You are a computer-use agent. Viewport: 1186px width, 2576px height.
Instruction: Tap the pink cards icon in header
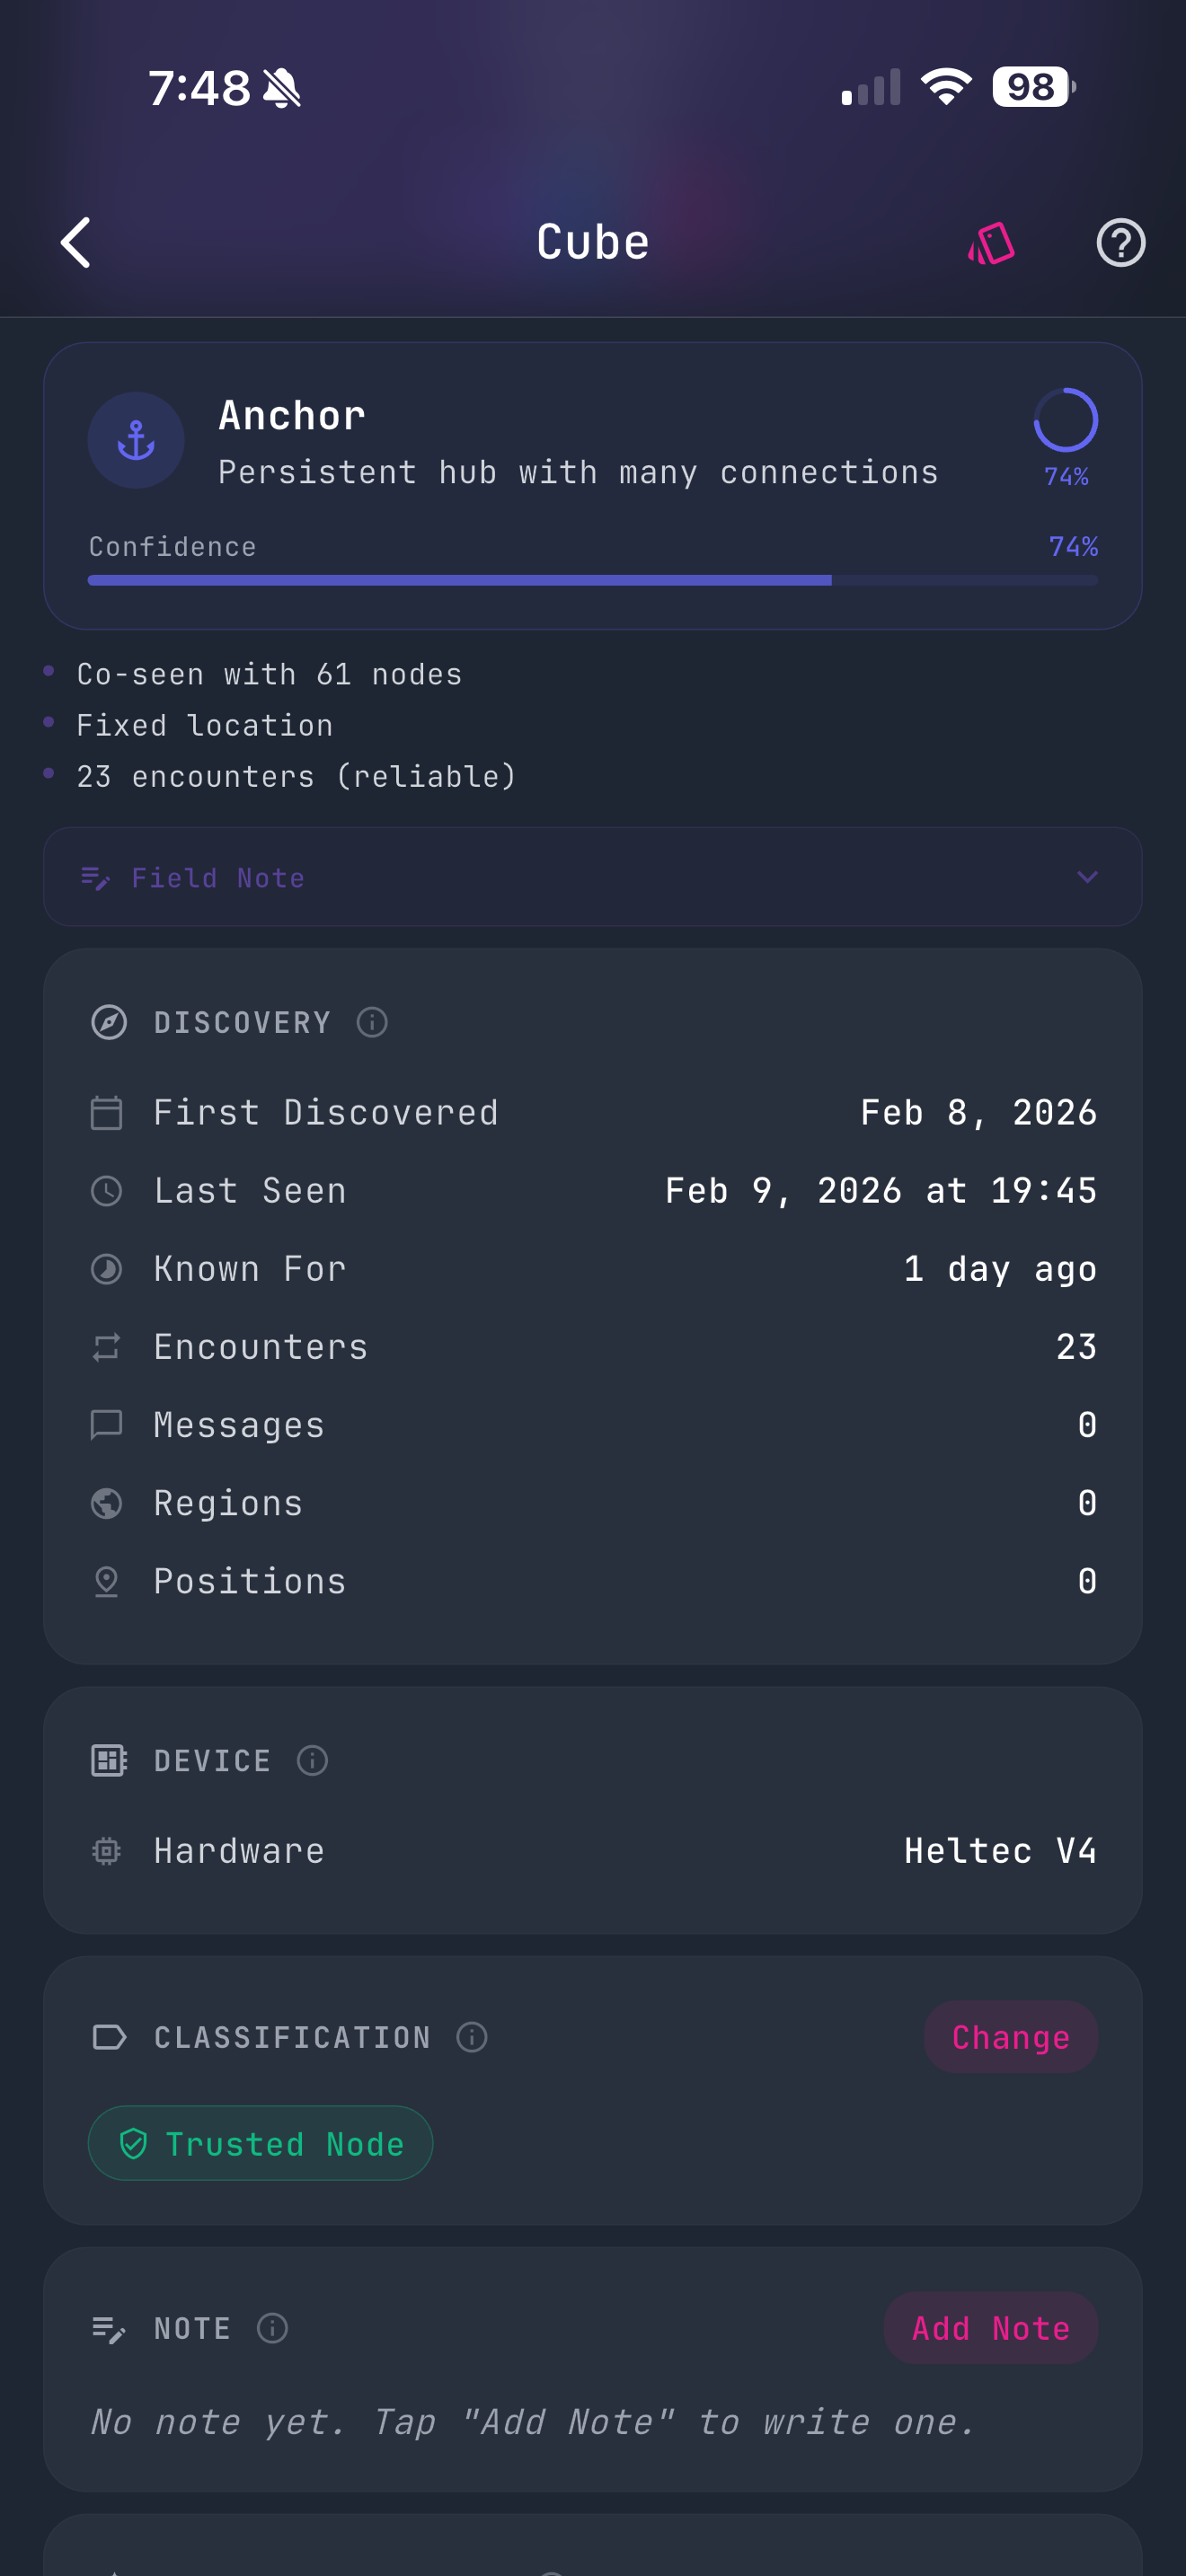991,243
